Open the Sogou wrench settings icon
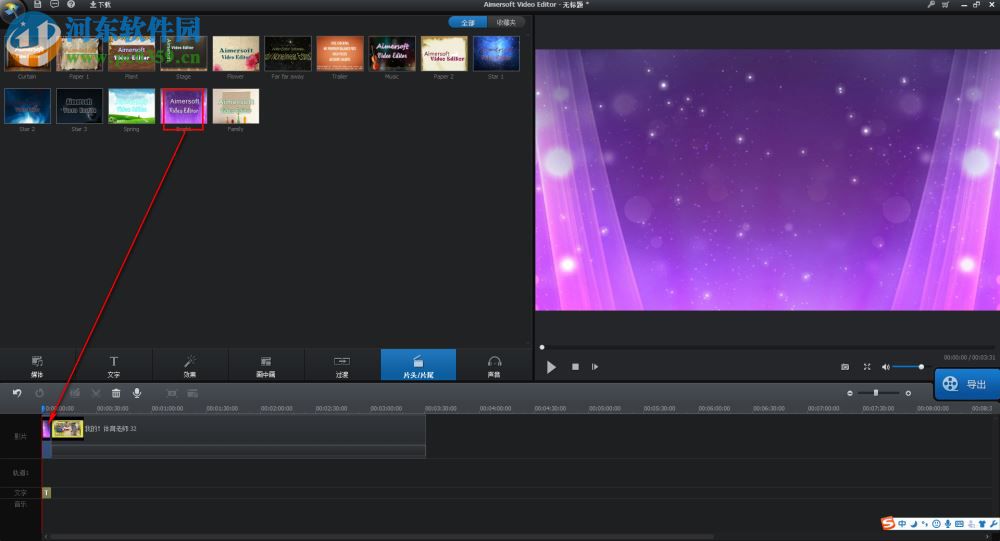 pos(994,524)
